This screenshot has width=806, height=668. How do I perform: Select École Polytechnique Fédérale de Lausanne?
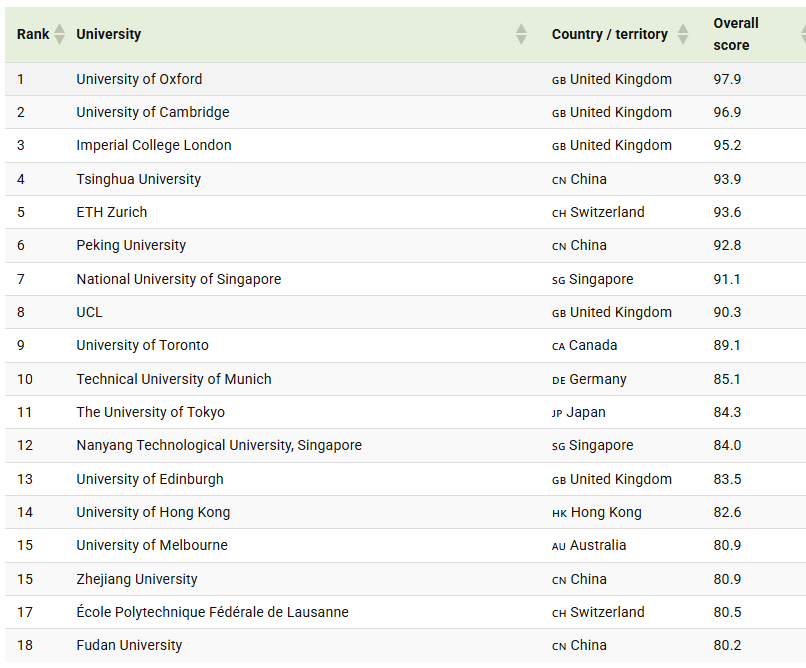pos(212,612)
